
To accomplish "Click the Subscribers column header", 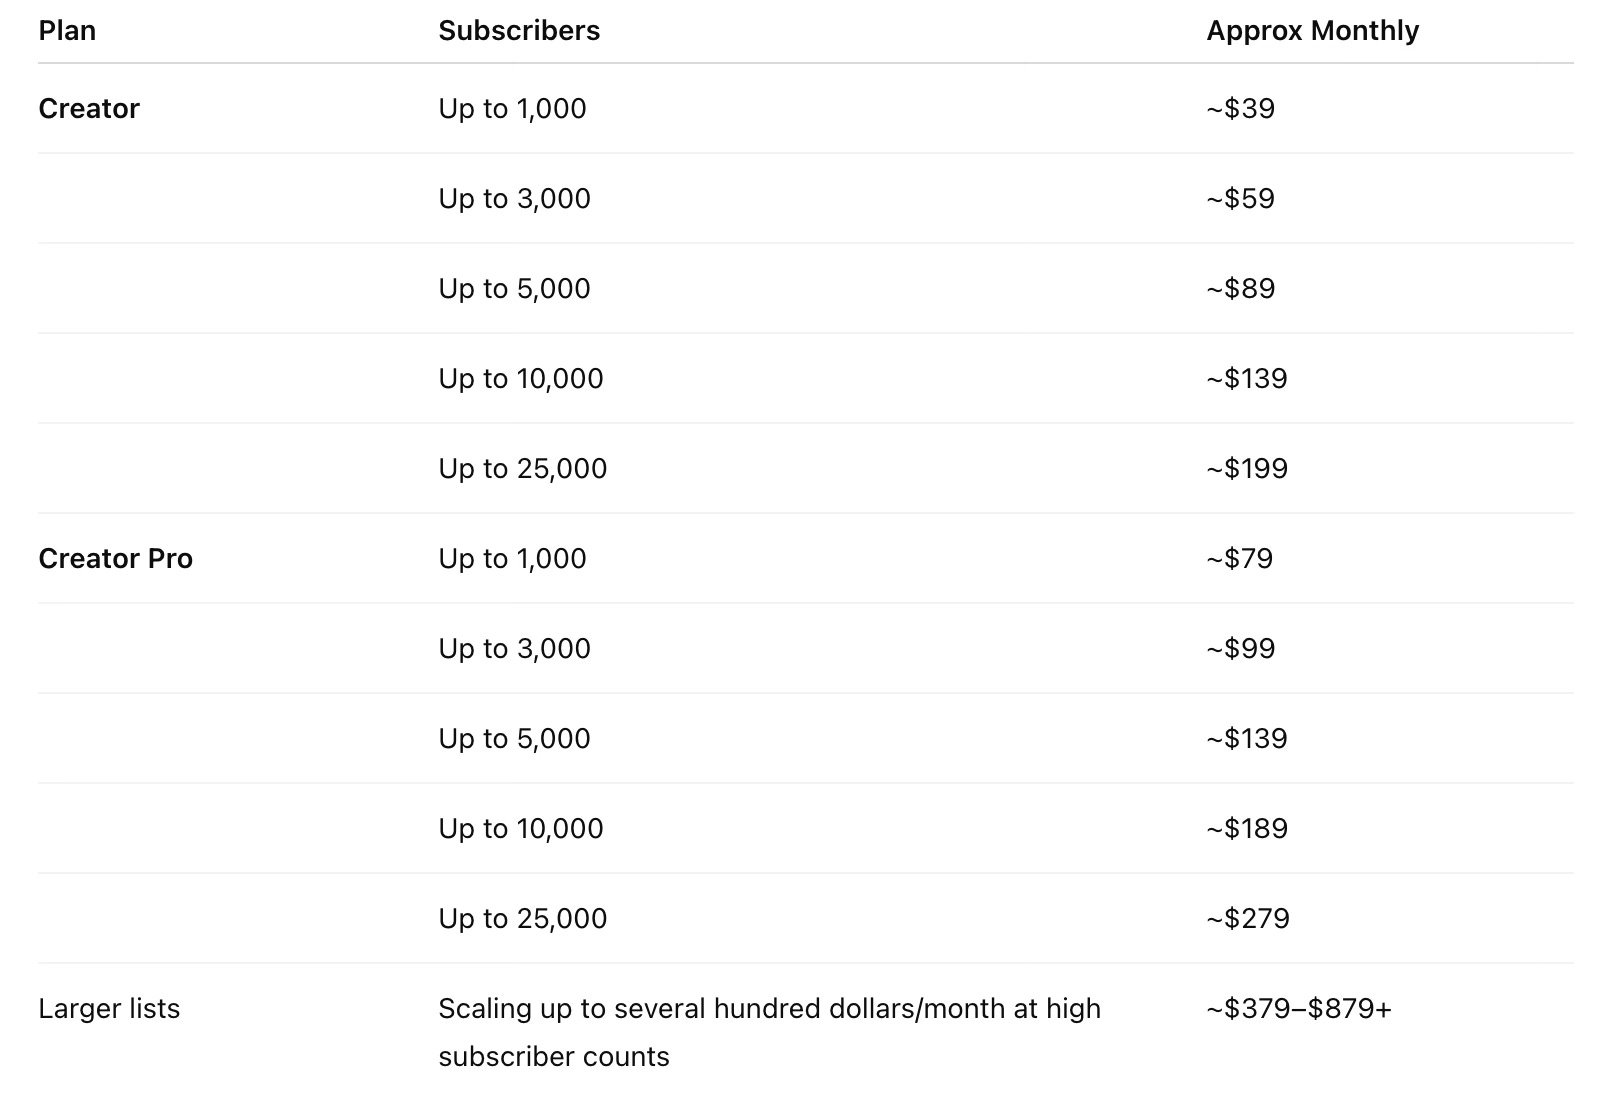I will tap(519, 30).
